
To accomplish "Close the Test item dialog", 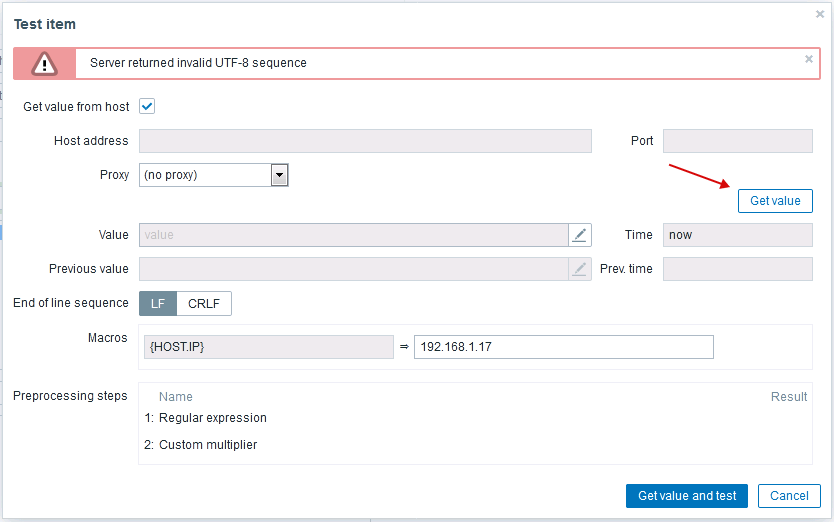I will click(x=820, y=14).
